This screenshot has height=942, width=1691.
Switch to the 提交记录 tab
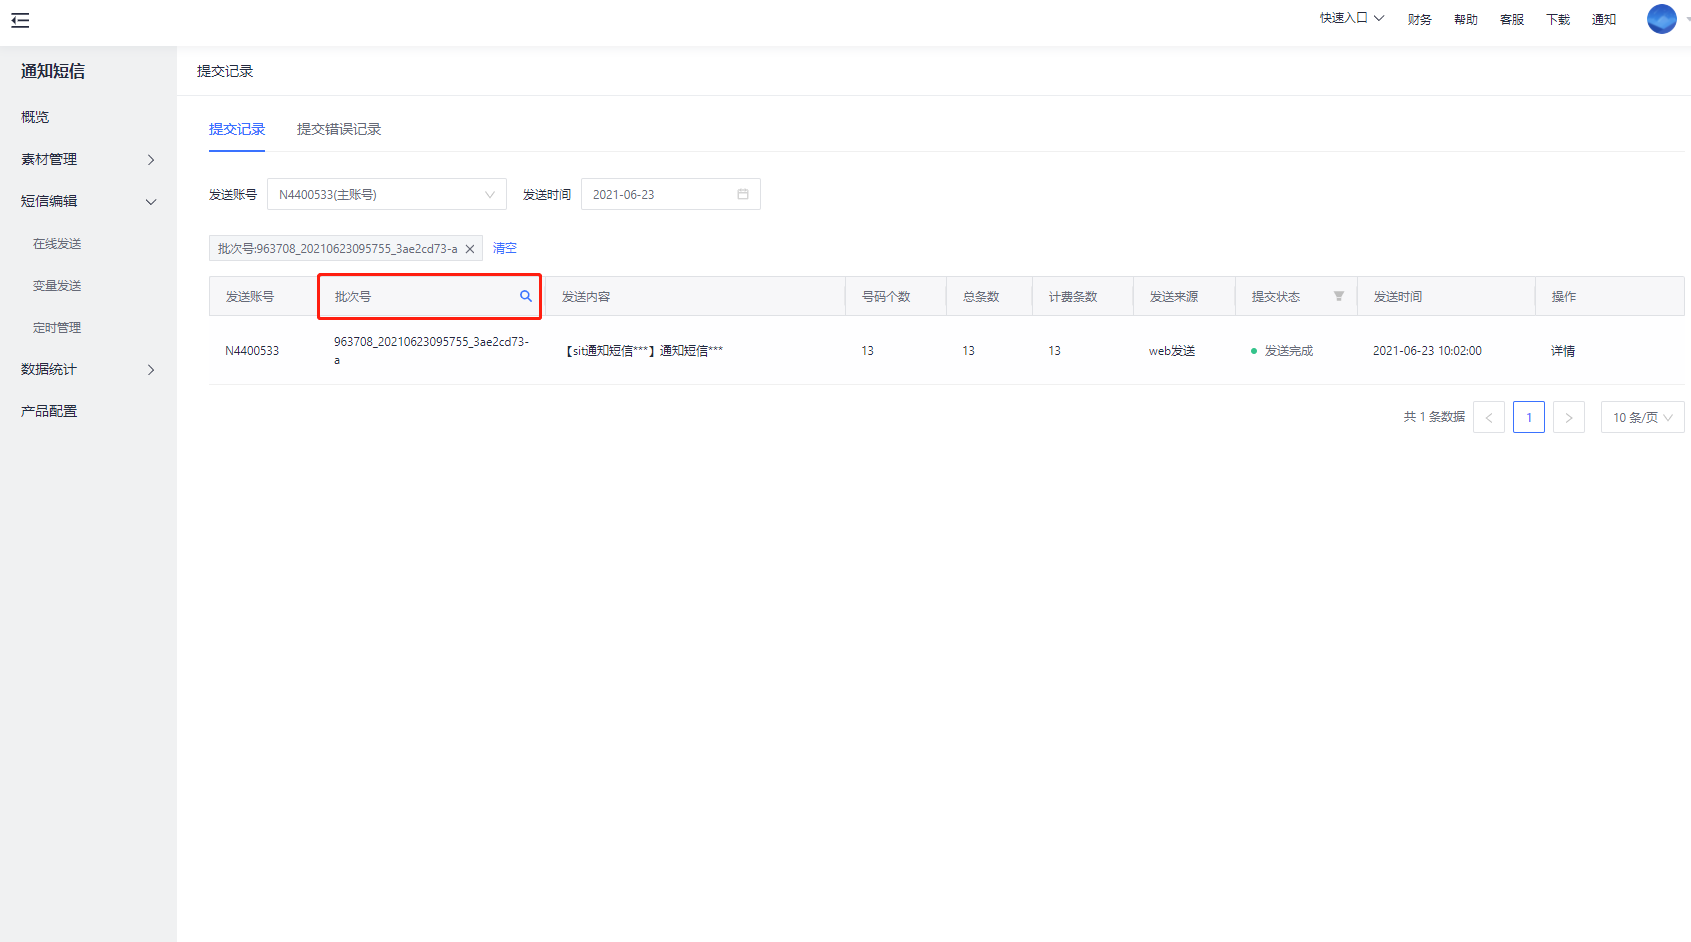click(237, 129)
